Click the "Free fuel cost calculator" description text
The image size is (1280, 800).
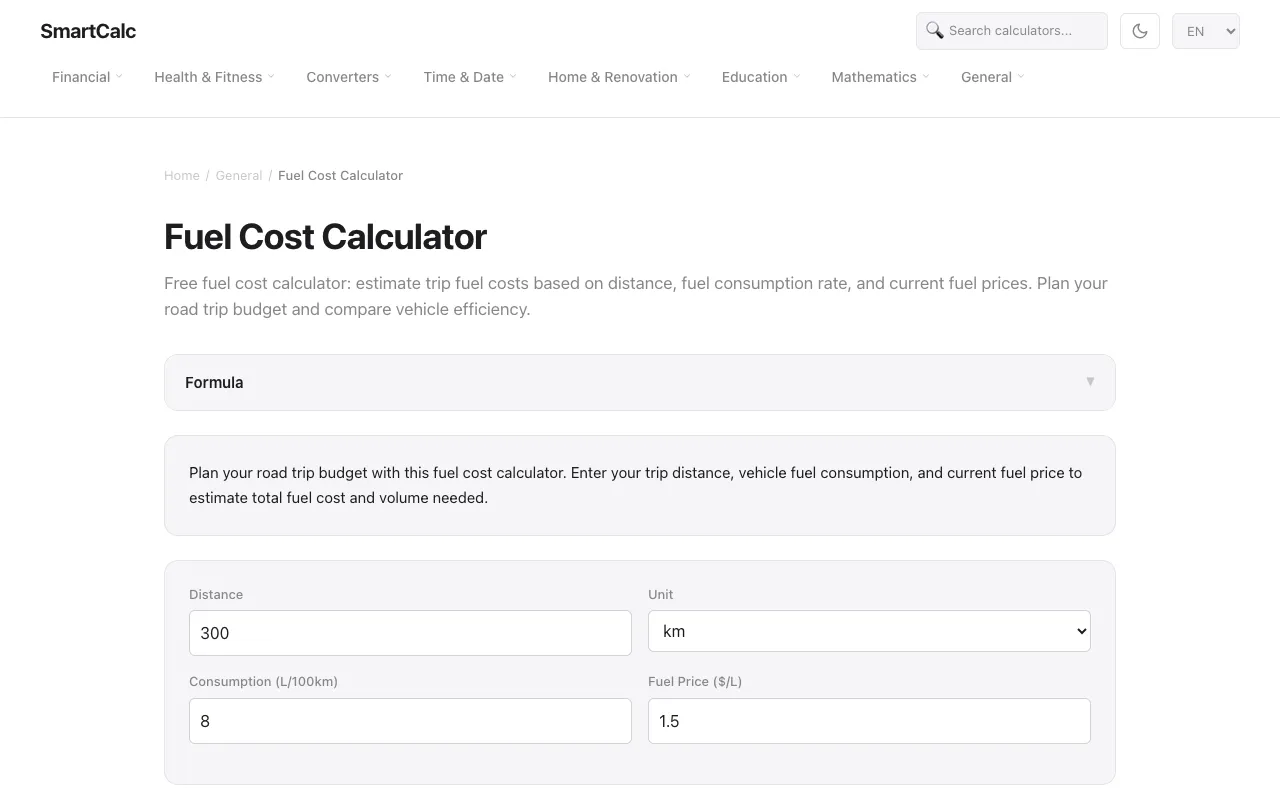coord(636,296)
